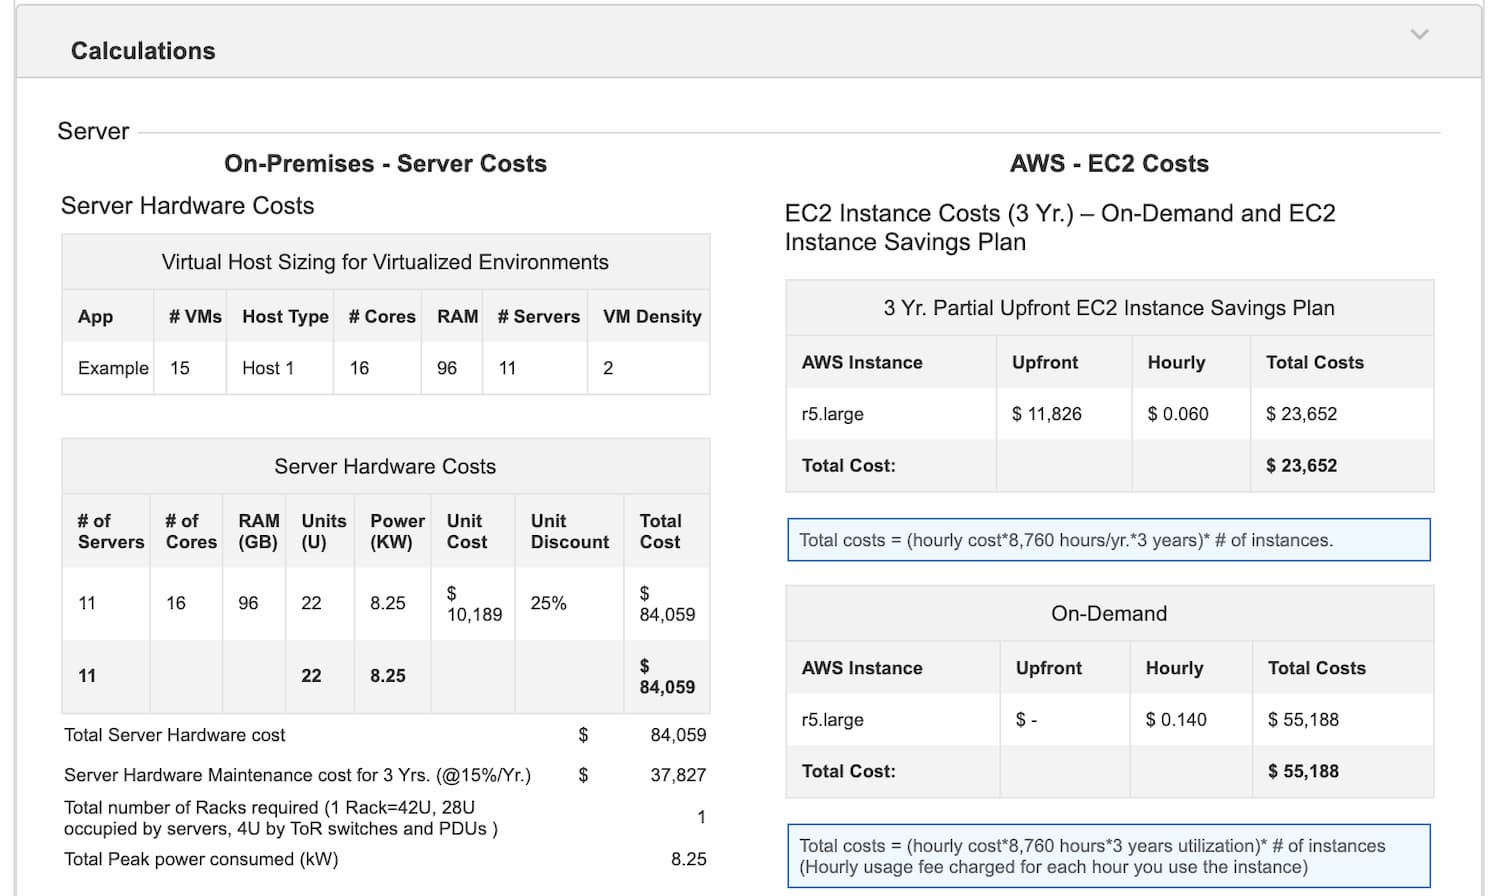The height and width of the screenshot is (896, 1500).
Task: Select the '25%' discount cell
Action: 548,603
